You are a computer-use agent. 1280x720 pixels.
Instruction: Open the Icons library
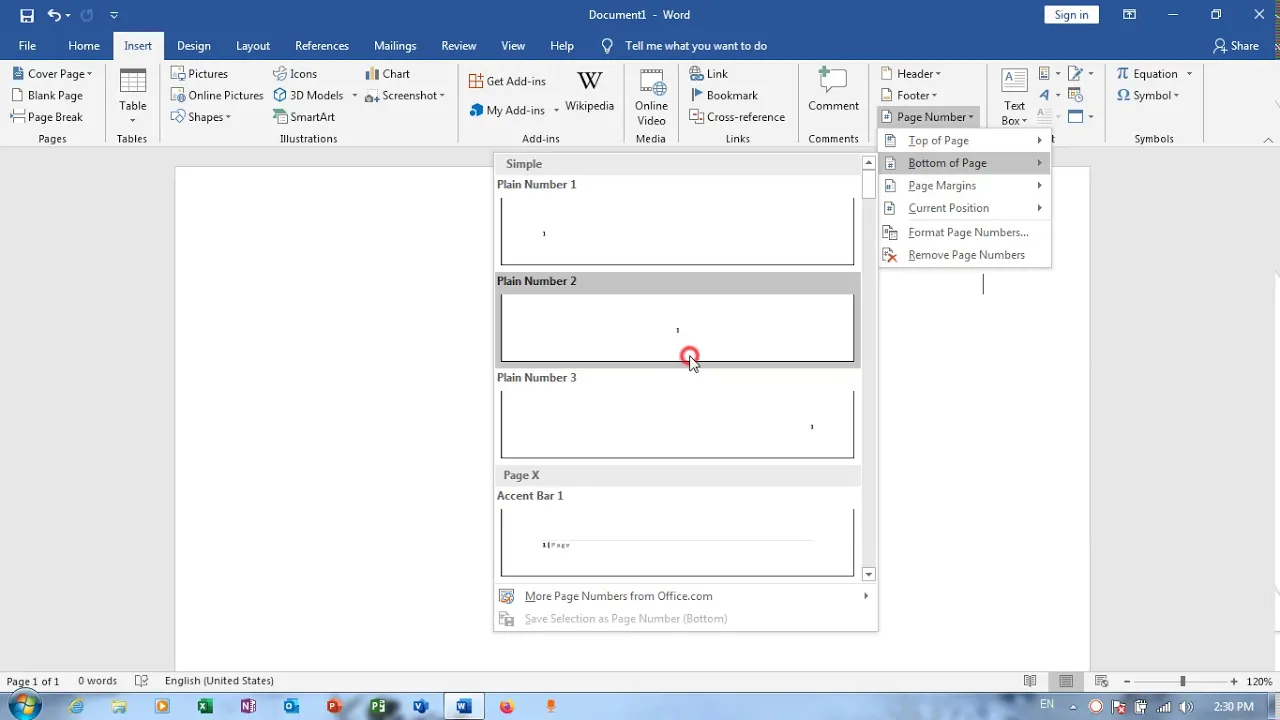tap(295, 74)
